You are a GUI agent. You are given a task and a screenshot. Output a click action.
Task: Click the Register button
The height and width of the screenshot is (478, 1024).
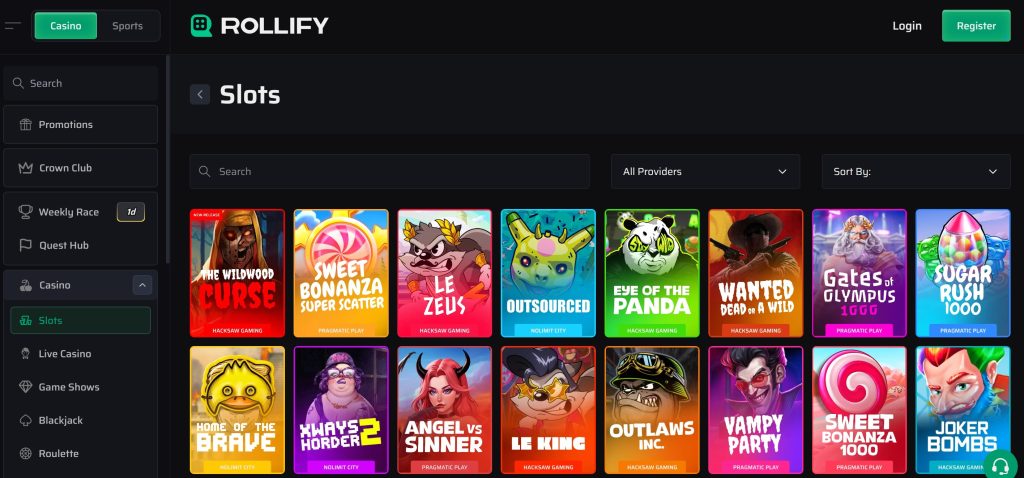(976, 26)
